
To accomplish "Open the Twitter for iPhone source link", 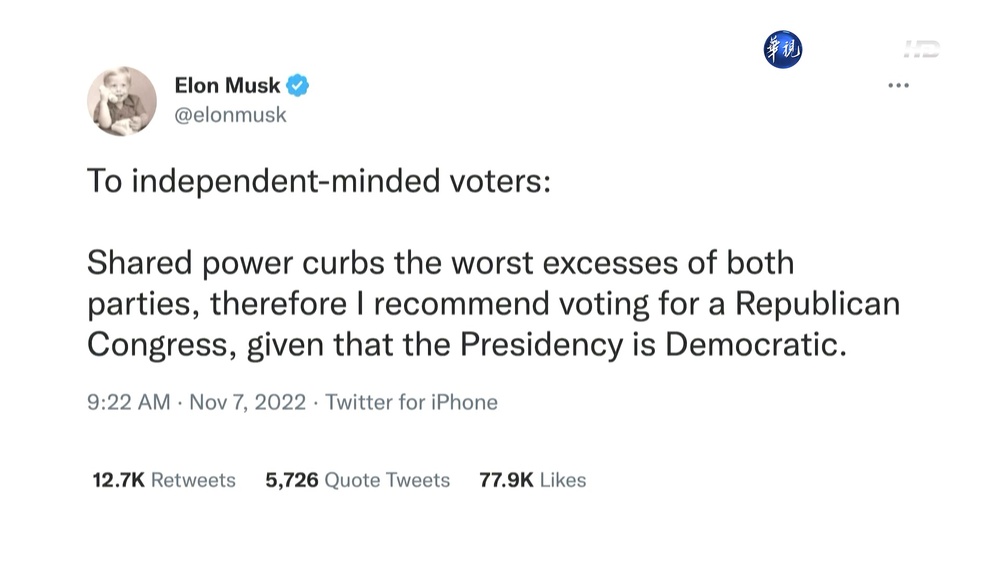I will 411,402.
